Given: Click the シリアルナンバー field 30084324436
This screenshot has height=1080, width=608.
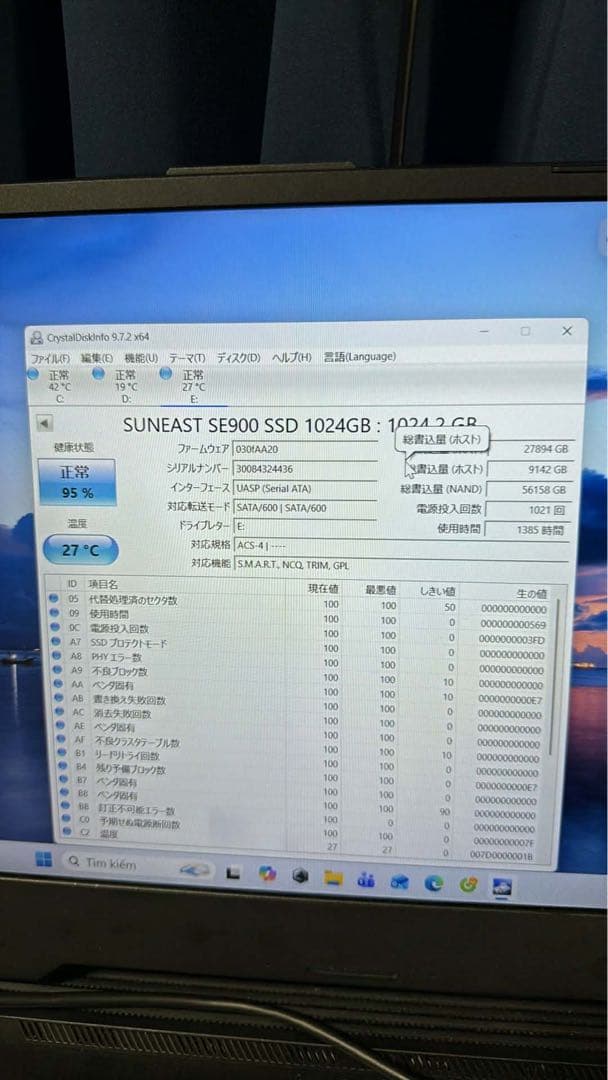Looking at the screenshot, I should click(304, 469).
